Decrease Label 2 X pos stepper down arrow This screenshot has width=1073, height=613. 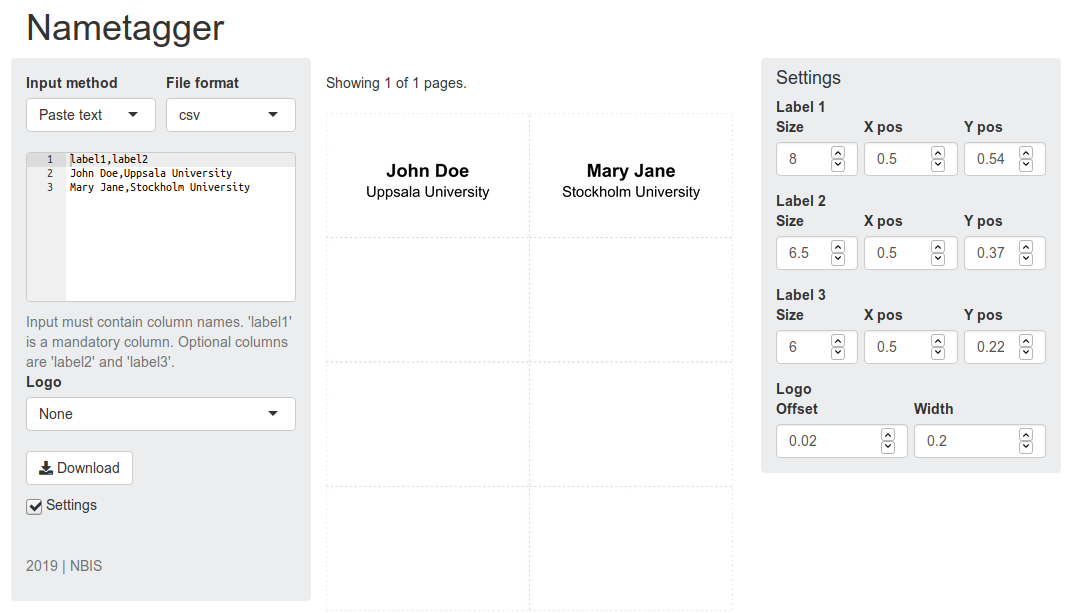tap(938, 259)
